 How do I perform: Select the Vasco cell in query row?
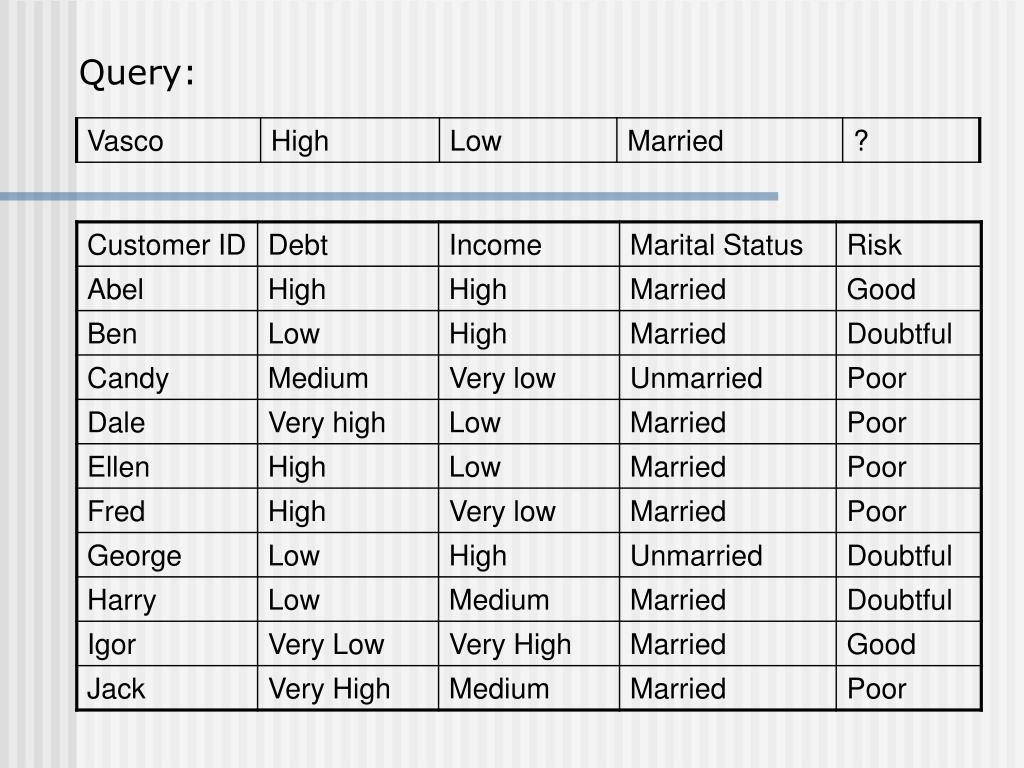point(169,140)
